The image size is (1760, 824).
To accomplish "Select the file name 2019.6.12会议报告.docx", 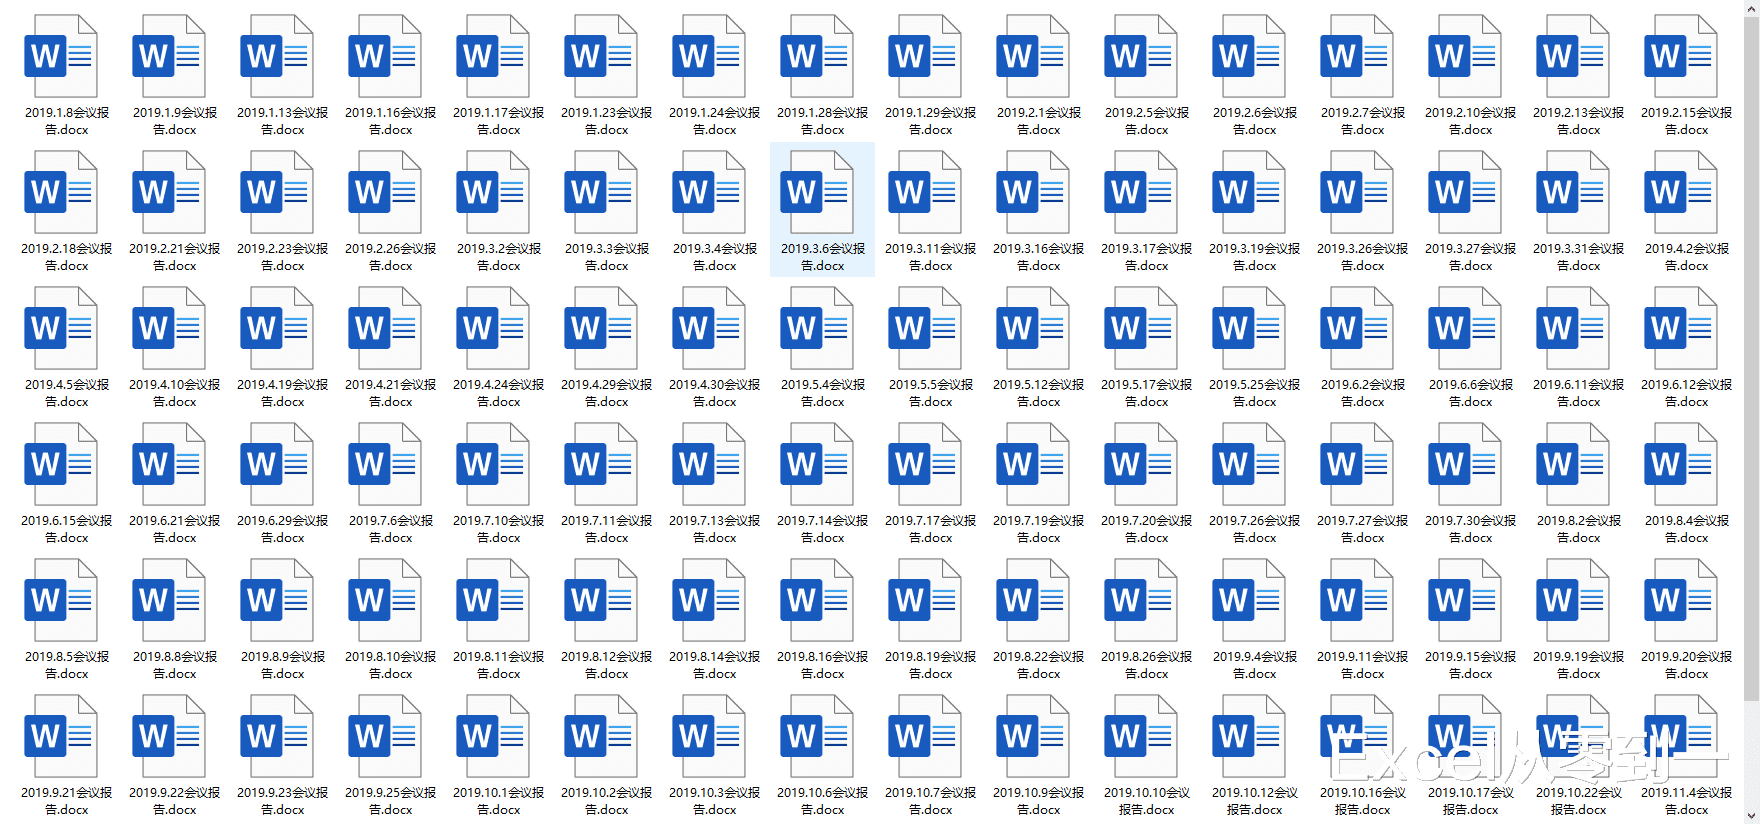I will [x=1687, y=393].
